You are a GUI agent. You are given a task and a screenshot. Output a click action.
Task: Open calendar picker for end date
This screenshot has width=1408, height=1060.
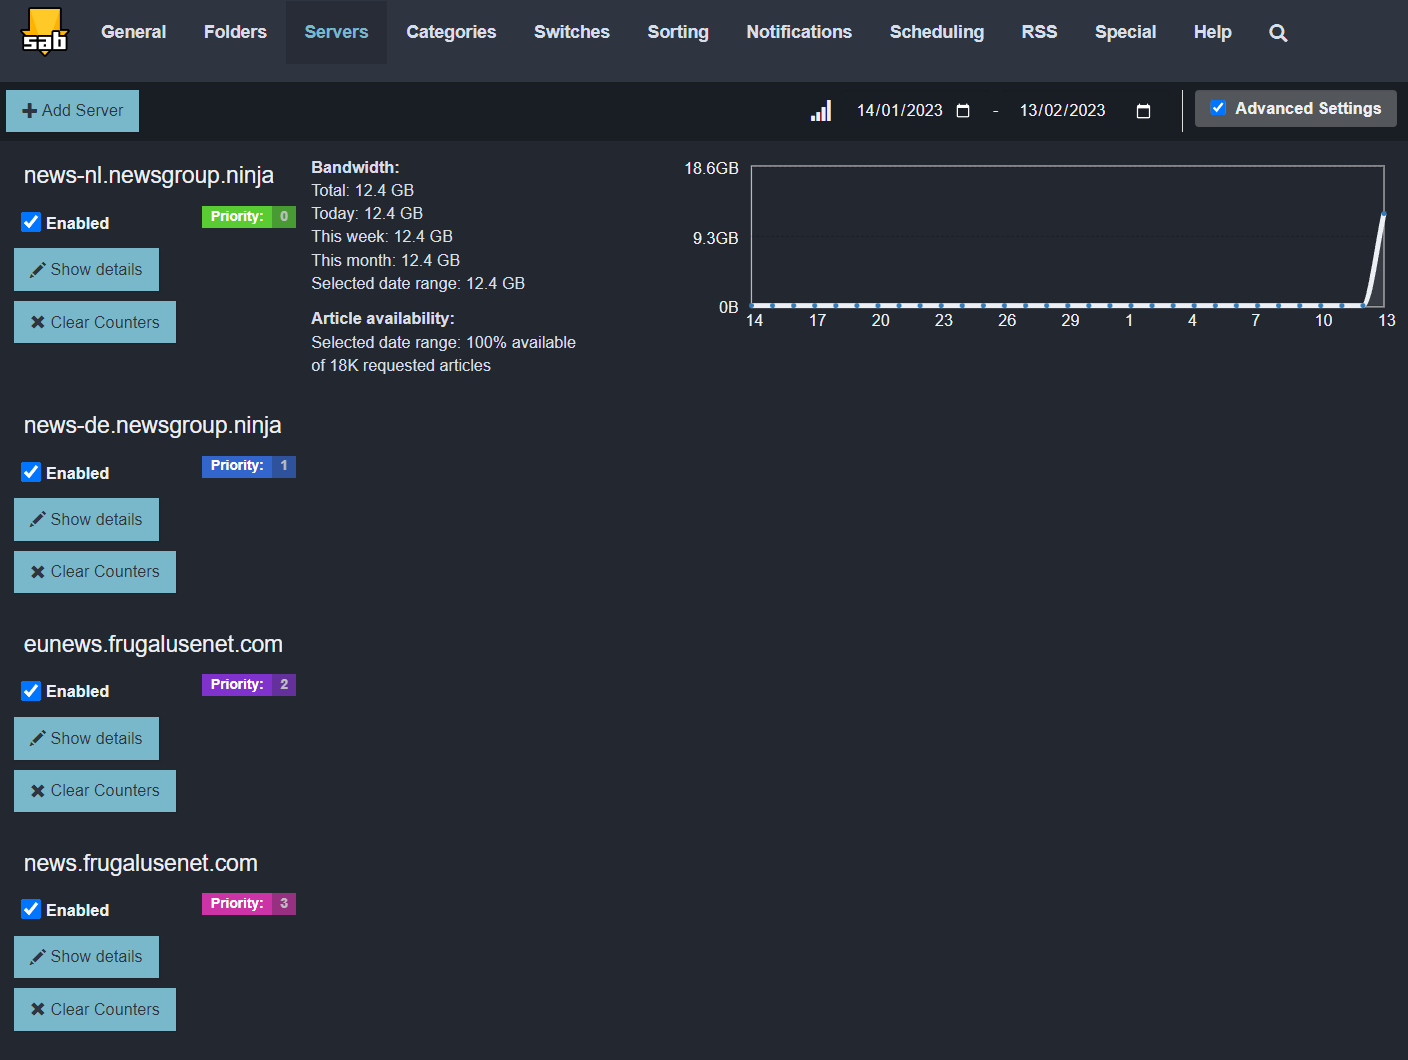(1143, 111)
